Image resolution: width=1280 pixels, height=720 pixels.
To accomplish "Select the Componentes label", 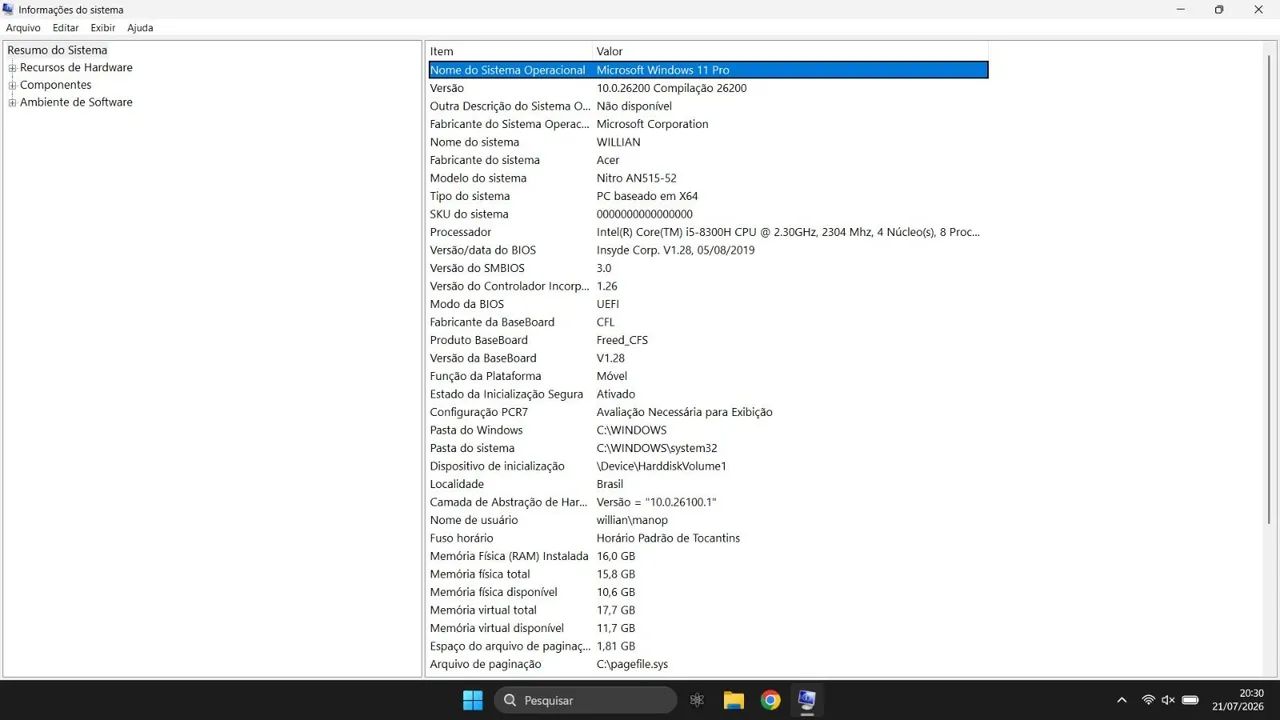I will point(56,85).
